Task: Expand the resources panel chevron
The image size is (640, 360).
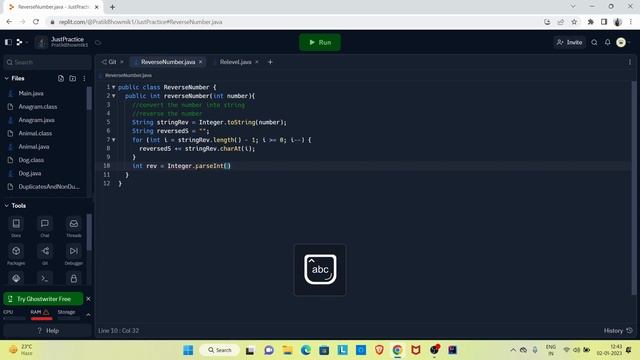Action: [88, 315]
